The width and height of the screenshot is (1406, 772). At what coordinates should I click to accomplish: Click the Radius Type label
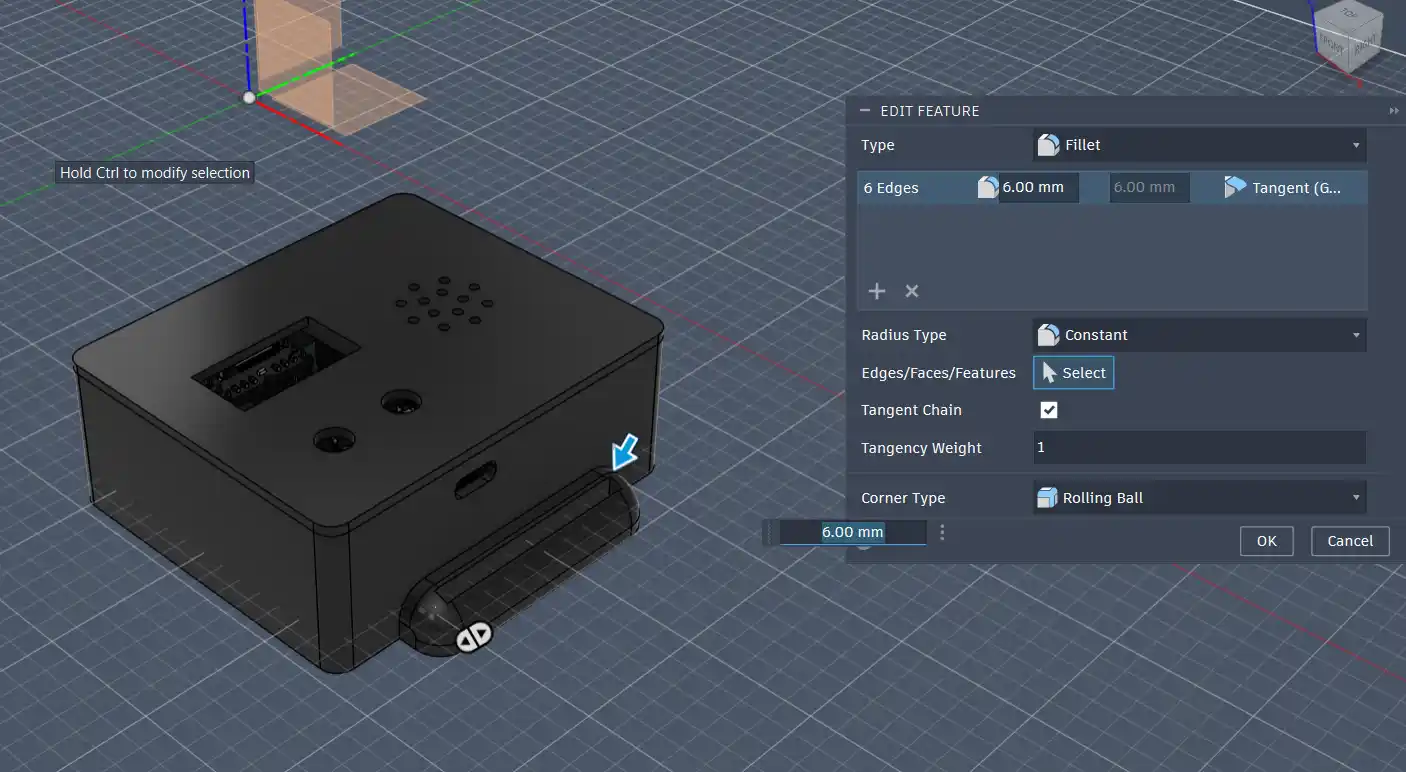click(903, 335)
